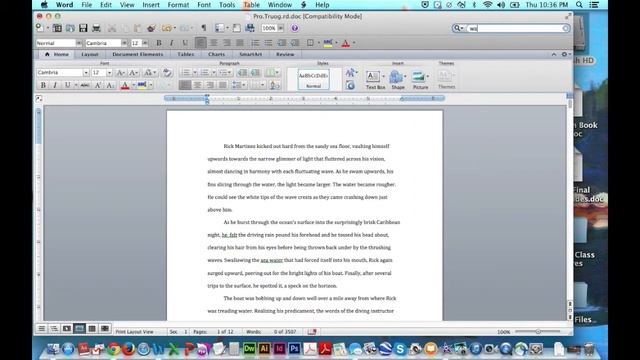This screenshot has height=360, width=640.
Task: Center align text in ribbon
Action: [x=197, y=85]
